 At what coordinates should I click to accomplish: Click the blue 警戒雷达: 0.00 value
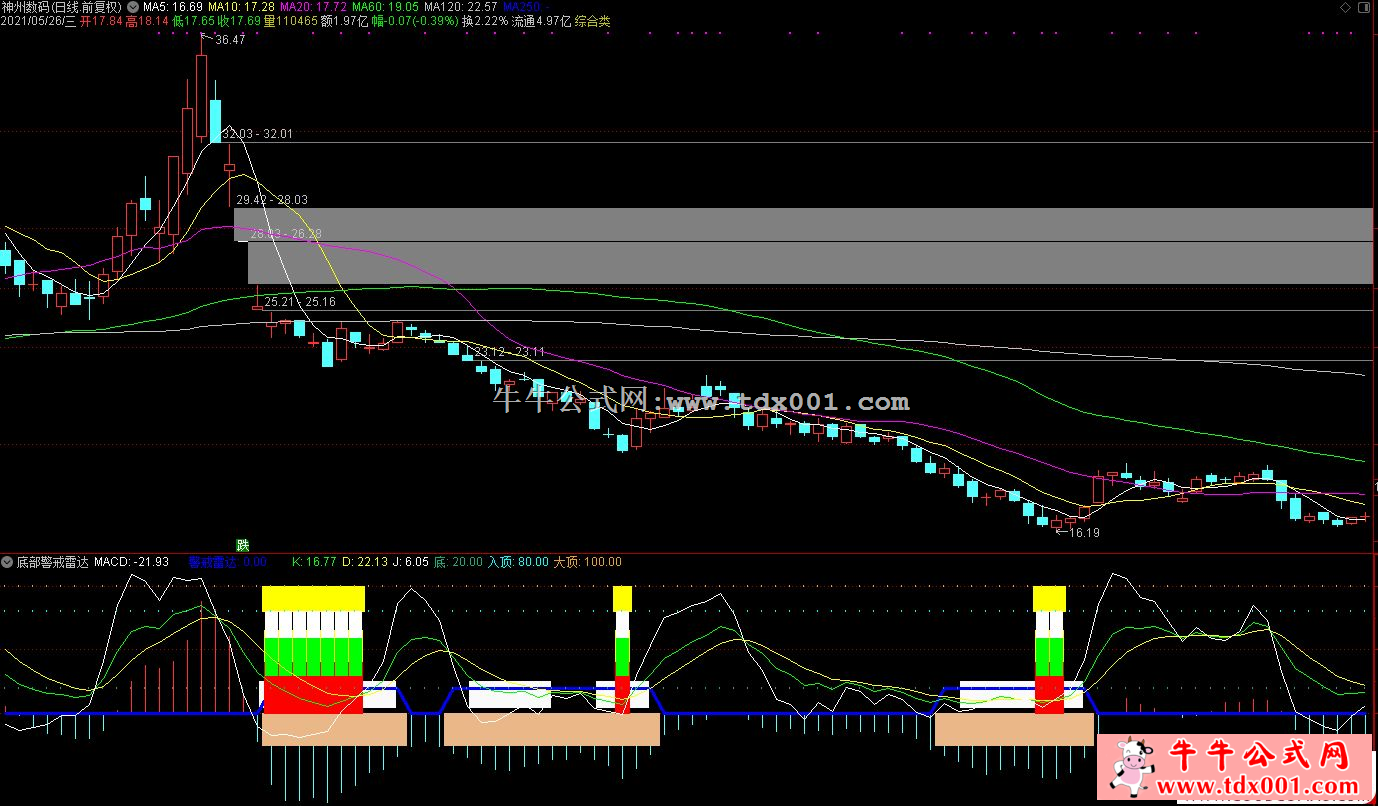tap(228, 562)
